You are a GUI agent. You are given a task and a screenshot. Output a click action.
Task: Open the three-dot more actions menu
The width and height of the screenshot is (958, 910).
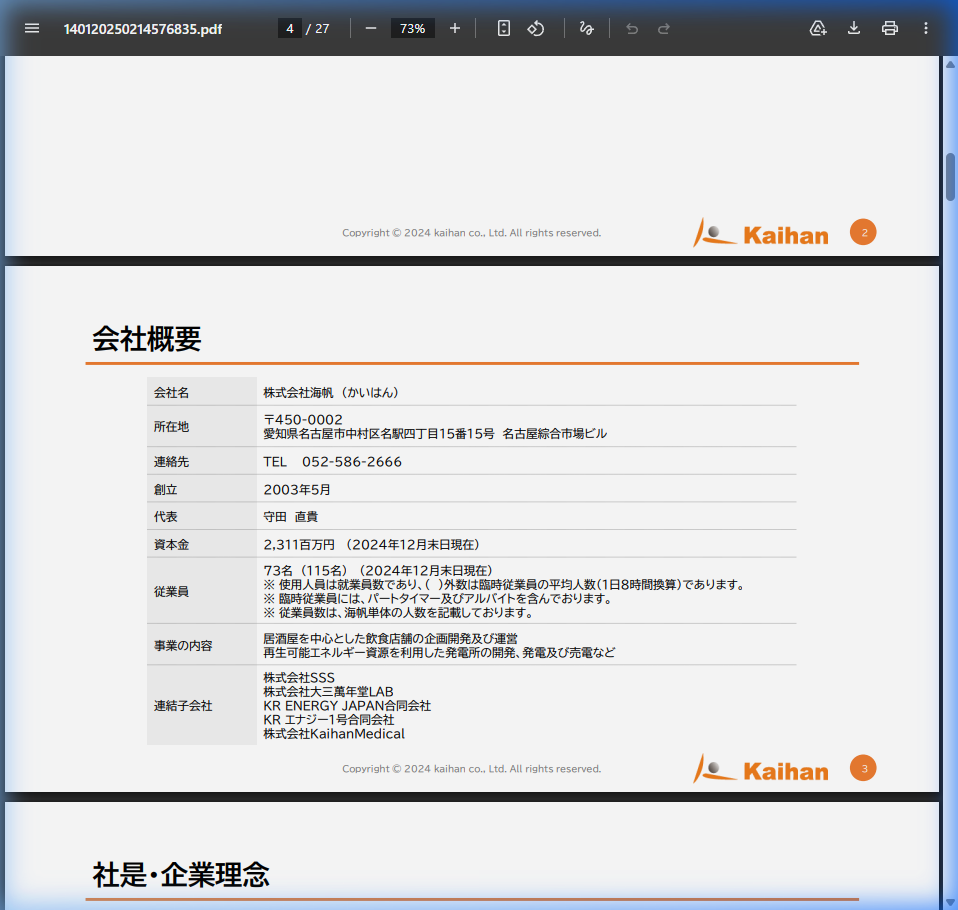click(x=926, y=28)
